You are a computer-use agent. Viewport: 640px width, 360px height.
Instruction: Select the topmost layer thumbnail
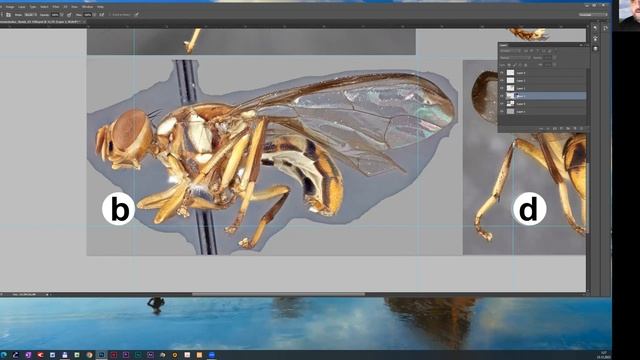point(510,73)
